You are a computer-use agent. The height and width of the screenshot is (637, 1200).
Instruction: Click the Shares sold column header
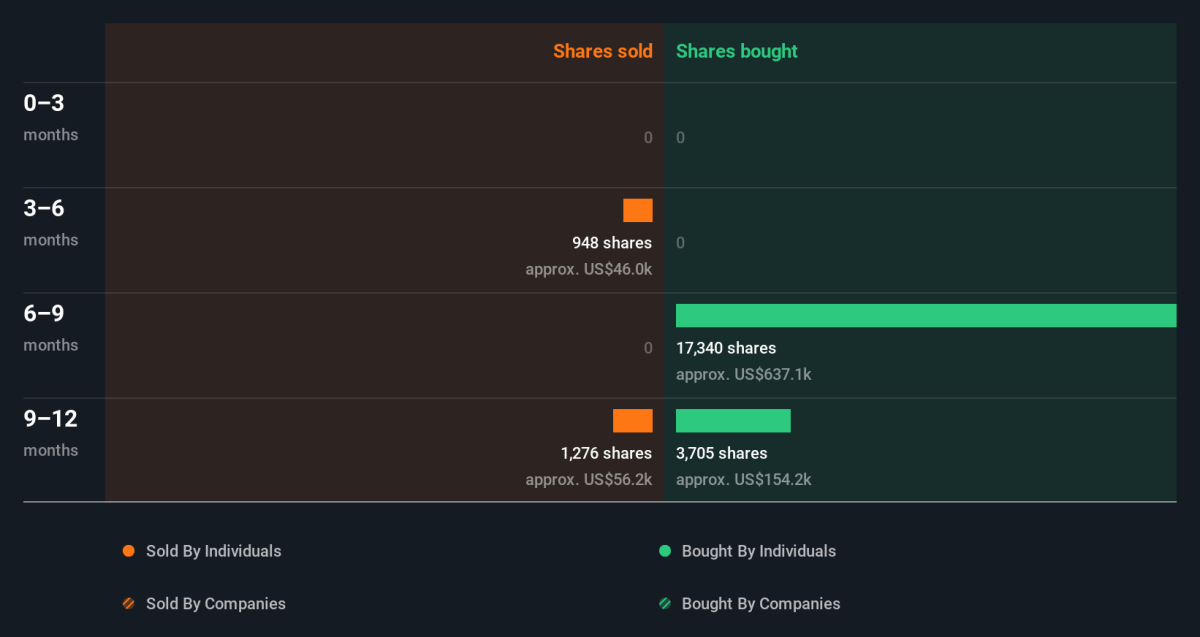point(602,51)
